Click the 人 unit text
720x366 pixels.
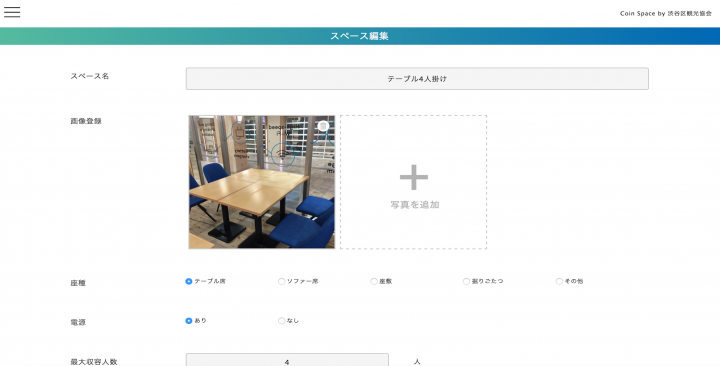click(417, 362)
